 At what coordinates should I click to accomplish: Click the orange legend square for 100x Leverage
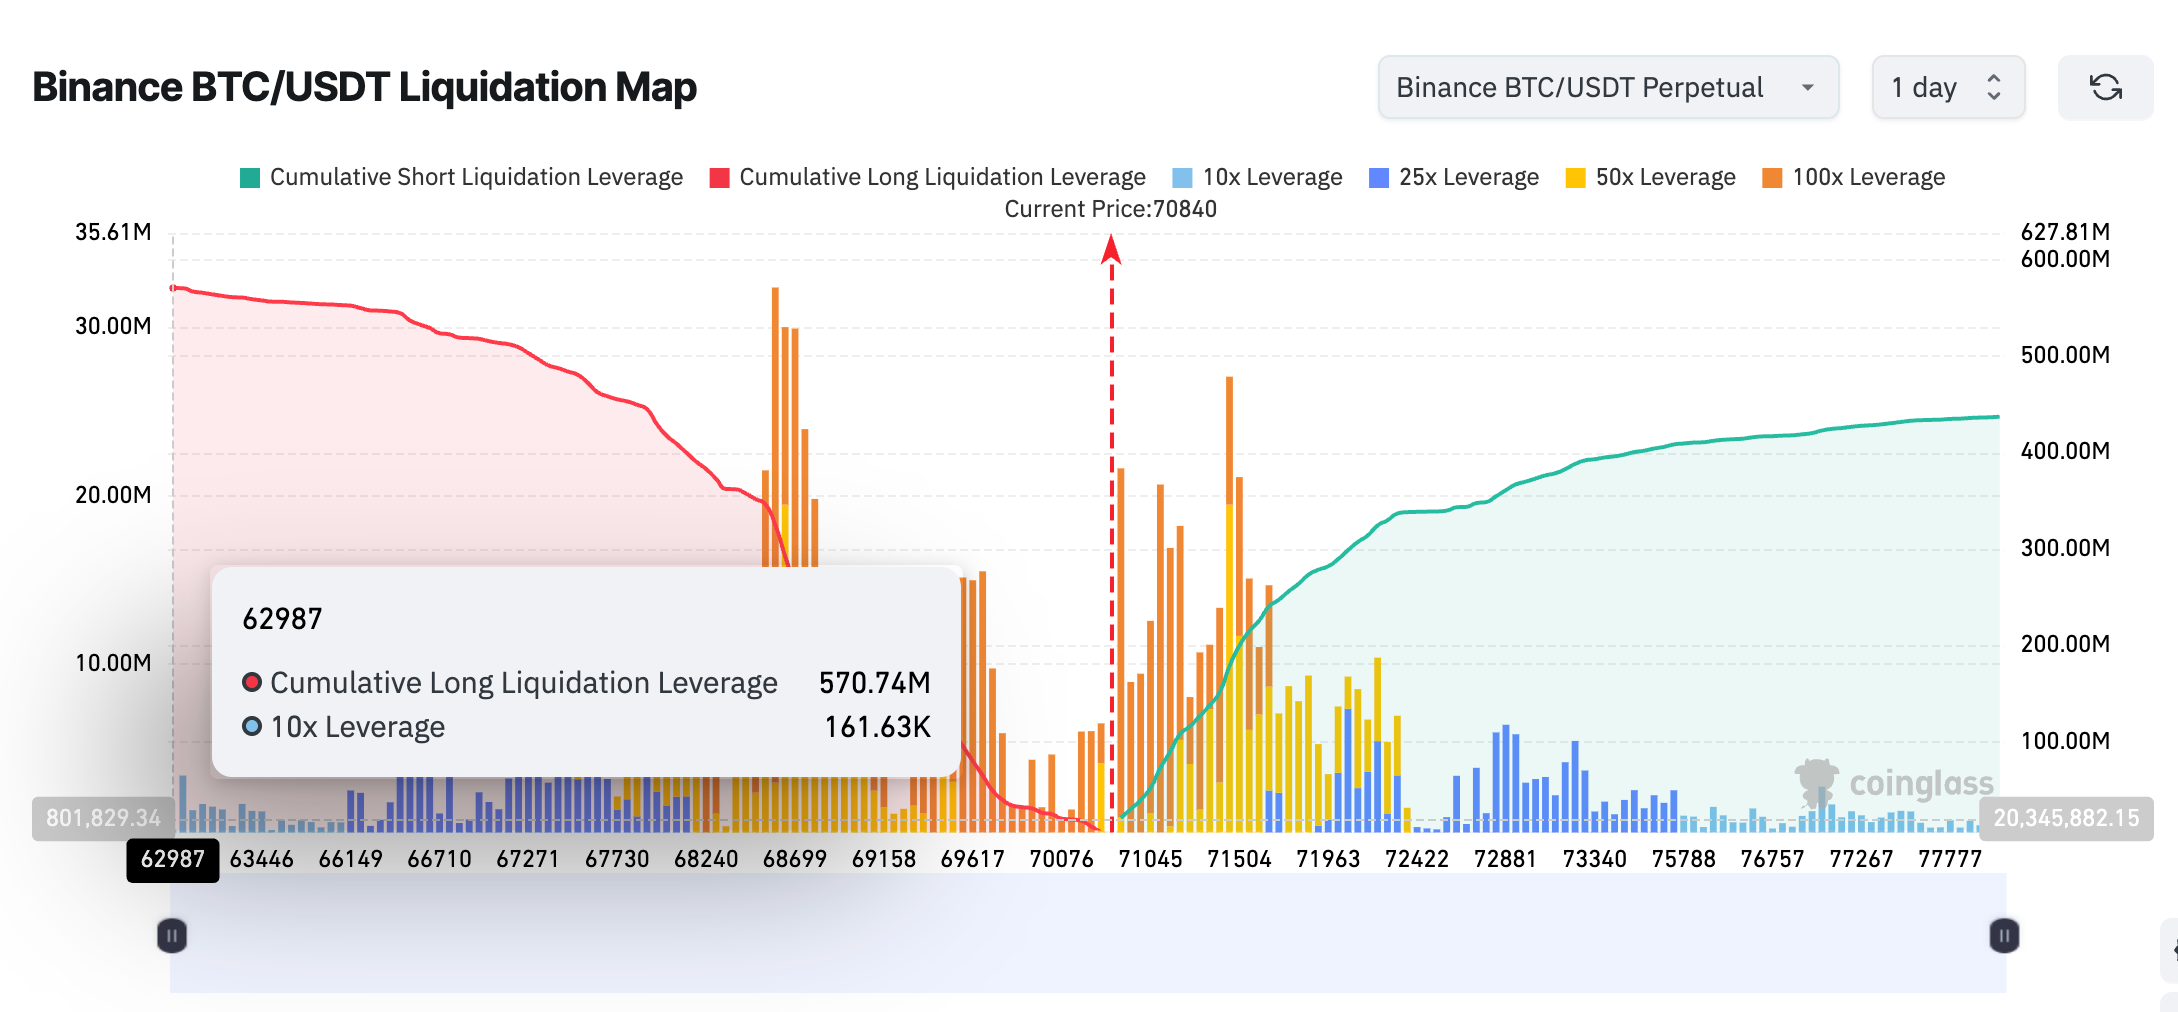(1770, 177)
